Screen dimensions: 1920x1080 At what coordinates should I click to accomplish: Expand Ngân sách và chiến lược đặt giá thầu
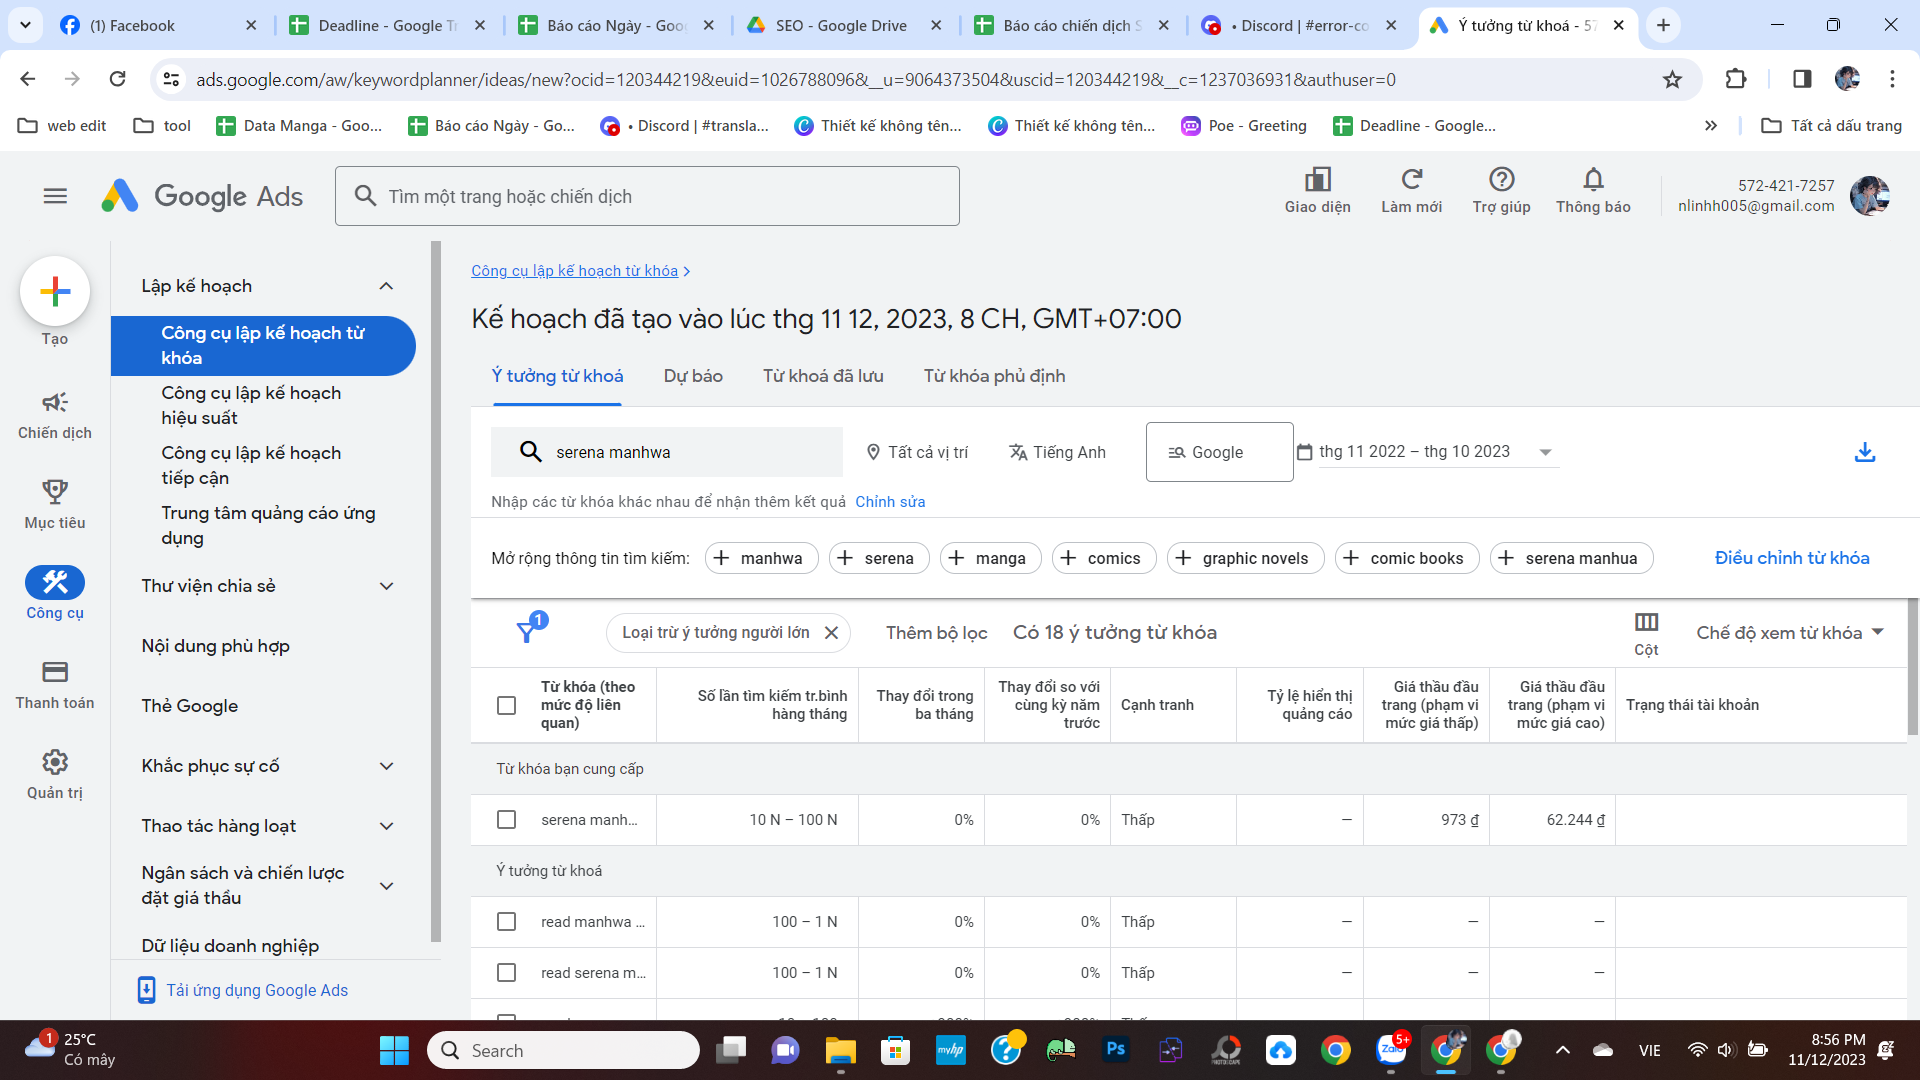pyautogui.click(x=387, y=886)
